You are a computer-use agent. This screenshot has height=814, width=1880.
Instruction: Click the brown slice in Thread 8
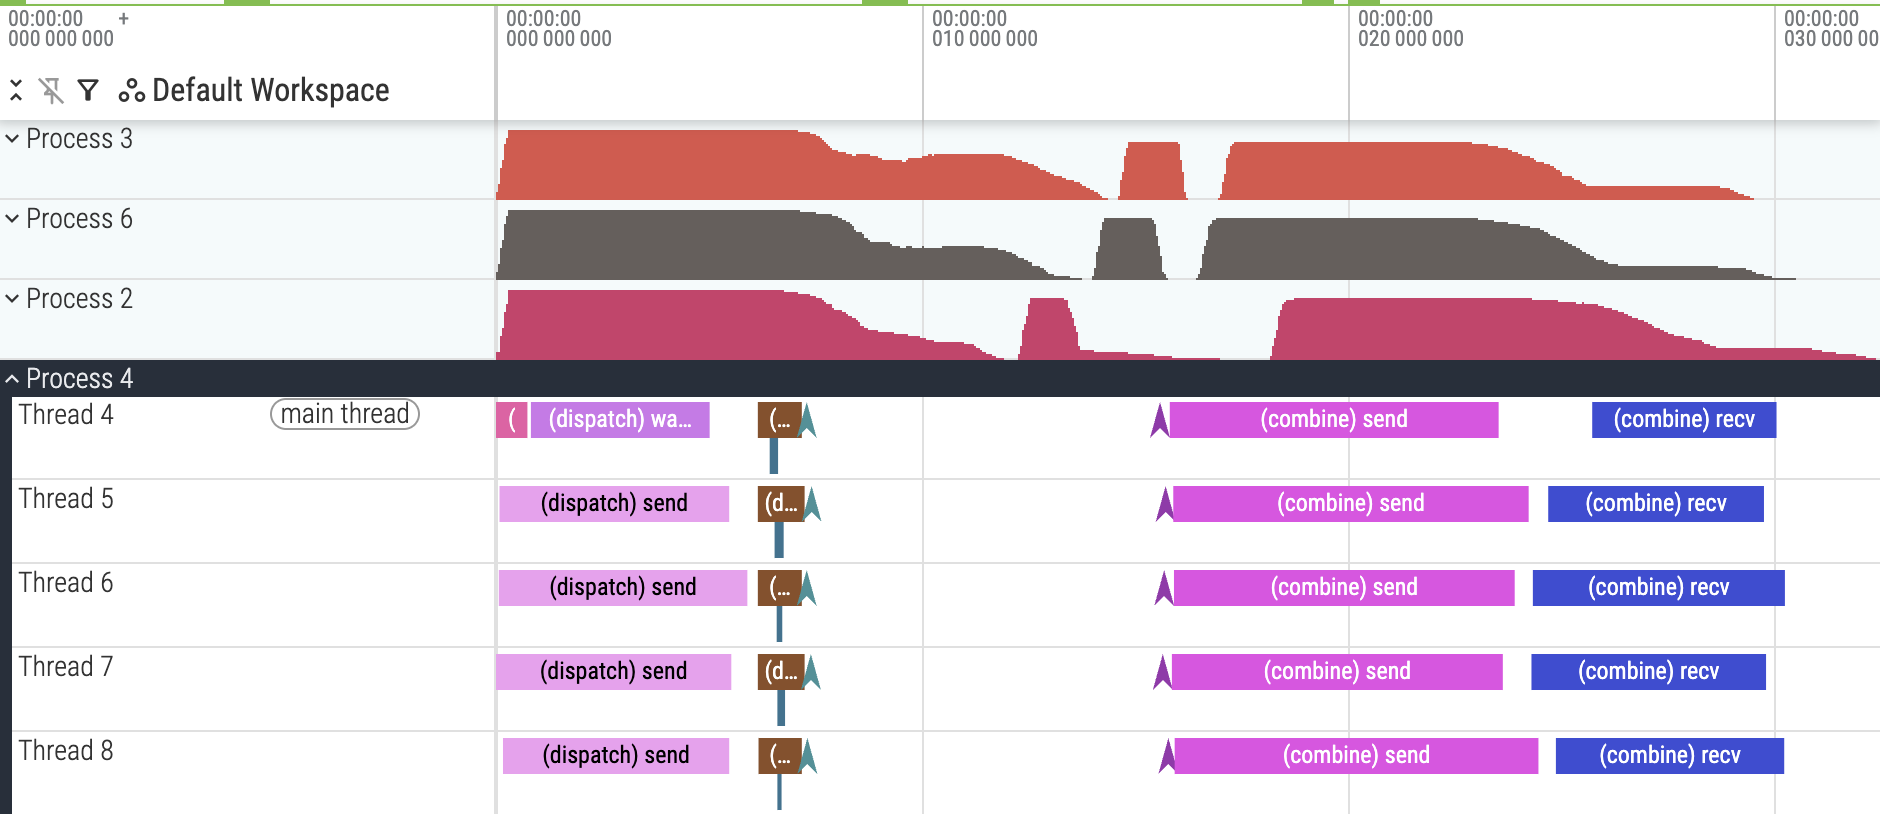[x=779, y=756]
